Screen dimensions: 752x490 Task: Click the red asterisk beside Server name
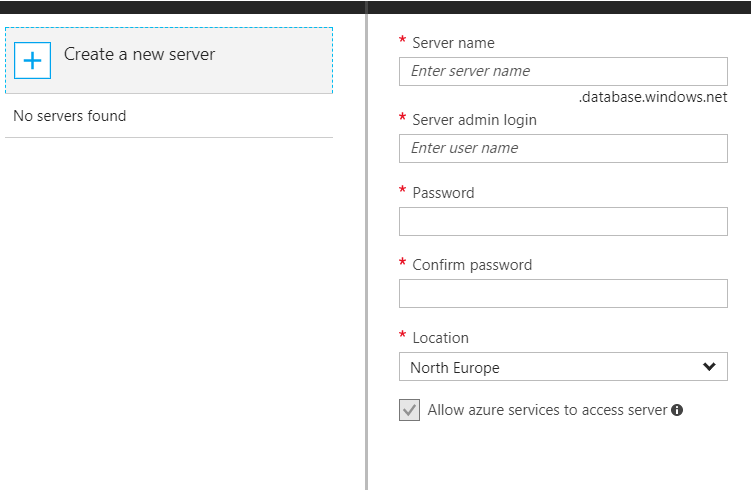click(x=402, y=40)
